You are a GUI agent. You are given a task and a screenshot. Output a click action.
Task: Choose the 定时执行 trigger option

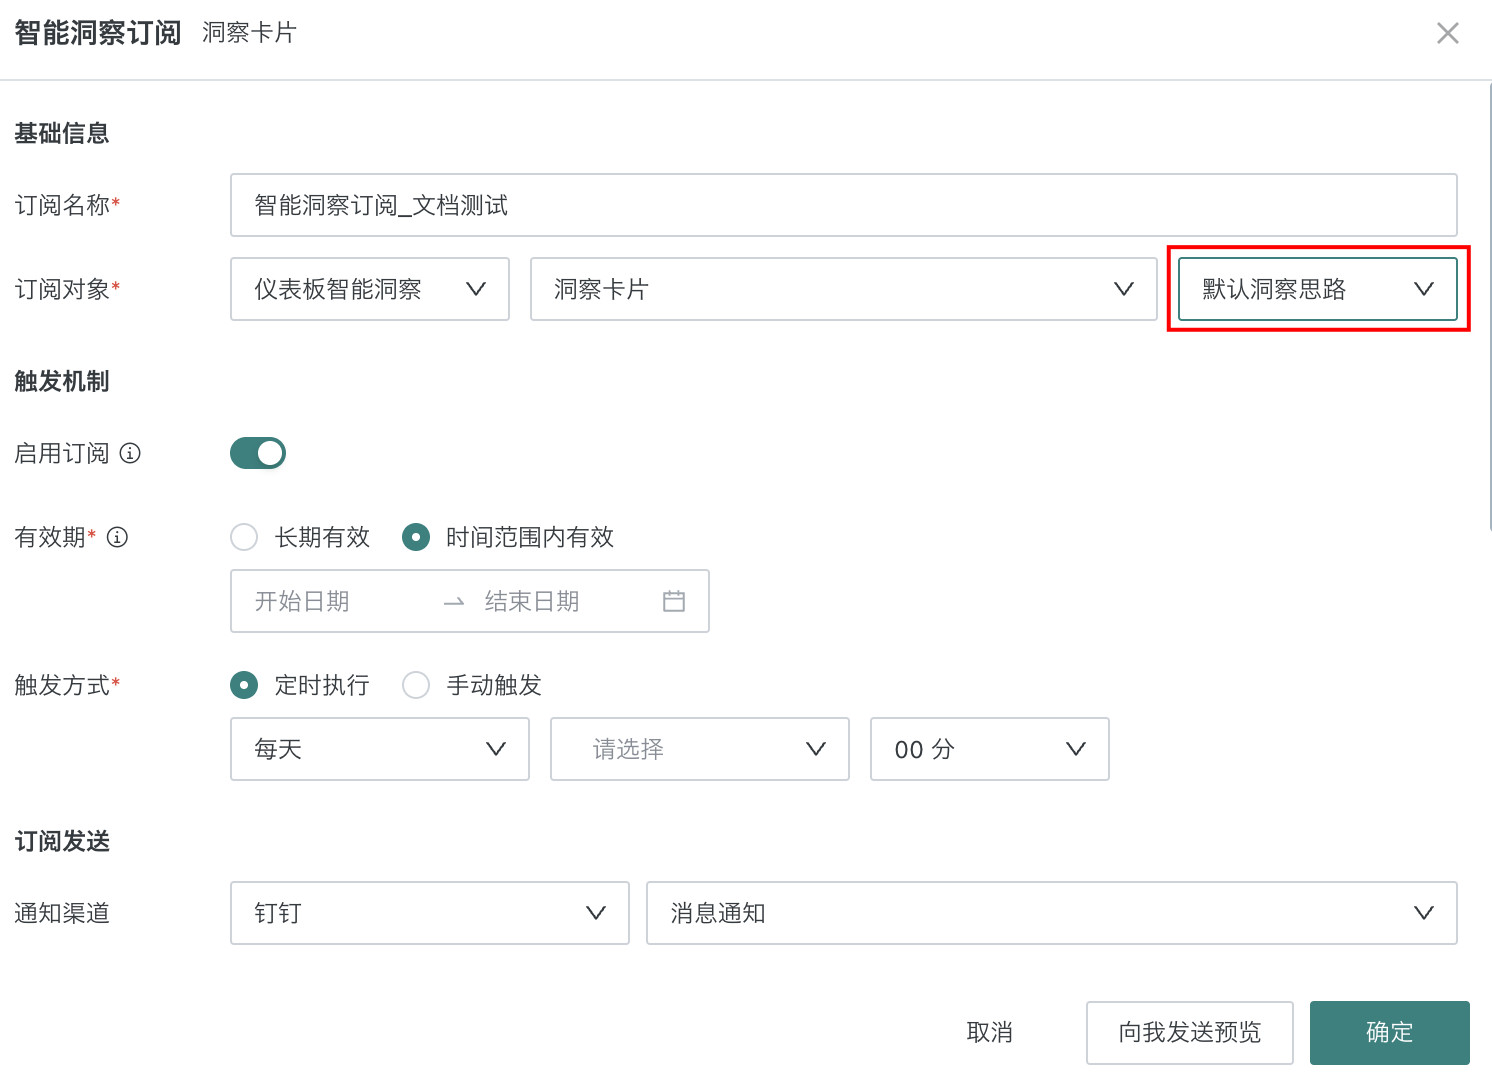click(x=244, y=685)
